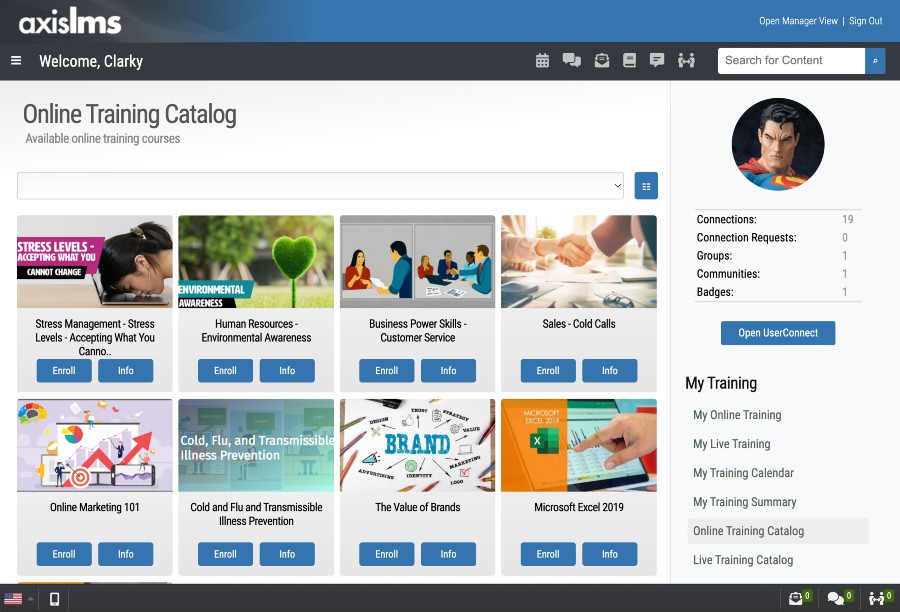This screenshot has width=900, height=612.
Task: Click the axislms logo
Action: point(69,22)
